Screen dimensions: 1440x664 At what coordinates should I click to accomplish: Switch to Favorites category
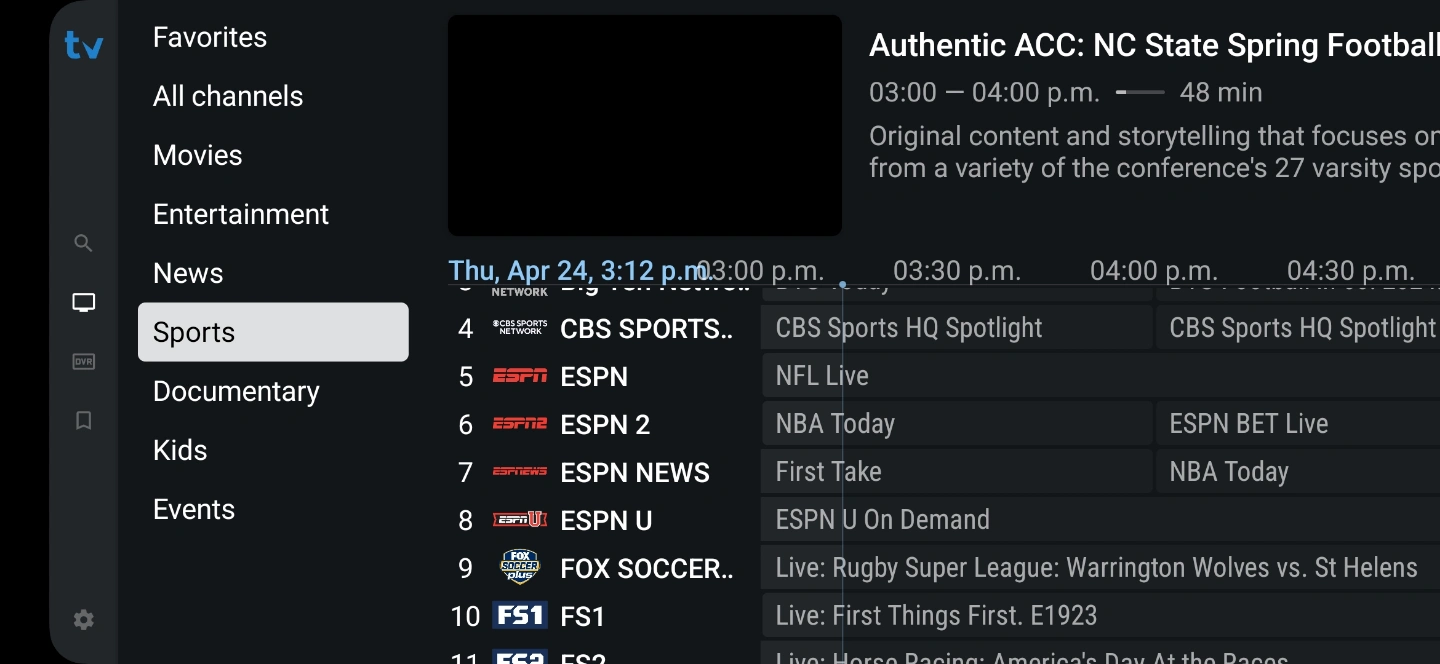[210, 38]
